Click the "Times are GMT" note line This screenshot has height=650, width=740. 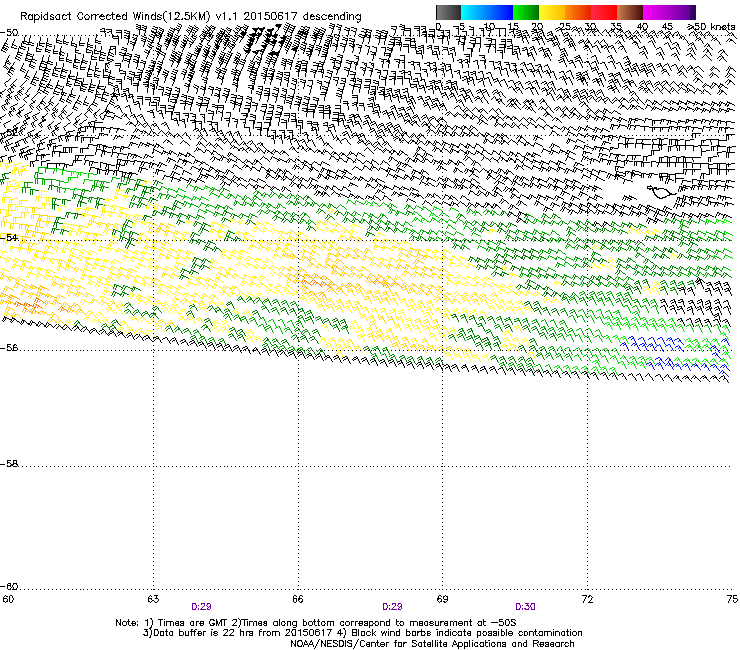[x=316, y=623]
